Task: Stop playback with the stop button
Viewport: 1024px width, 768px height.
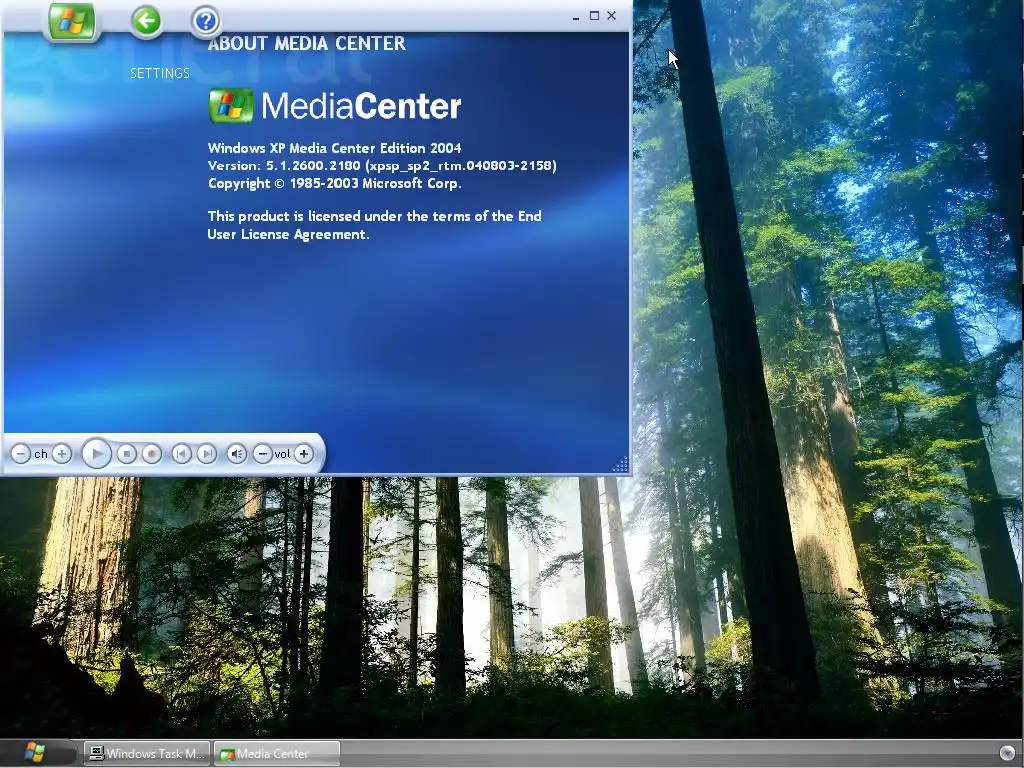Action: pos(127,453)
